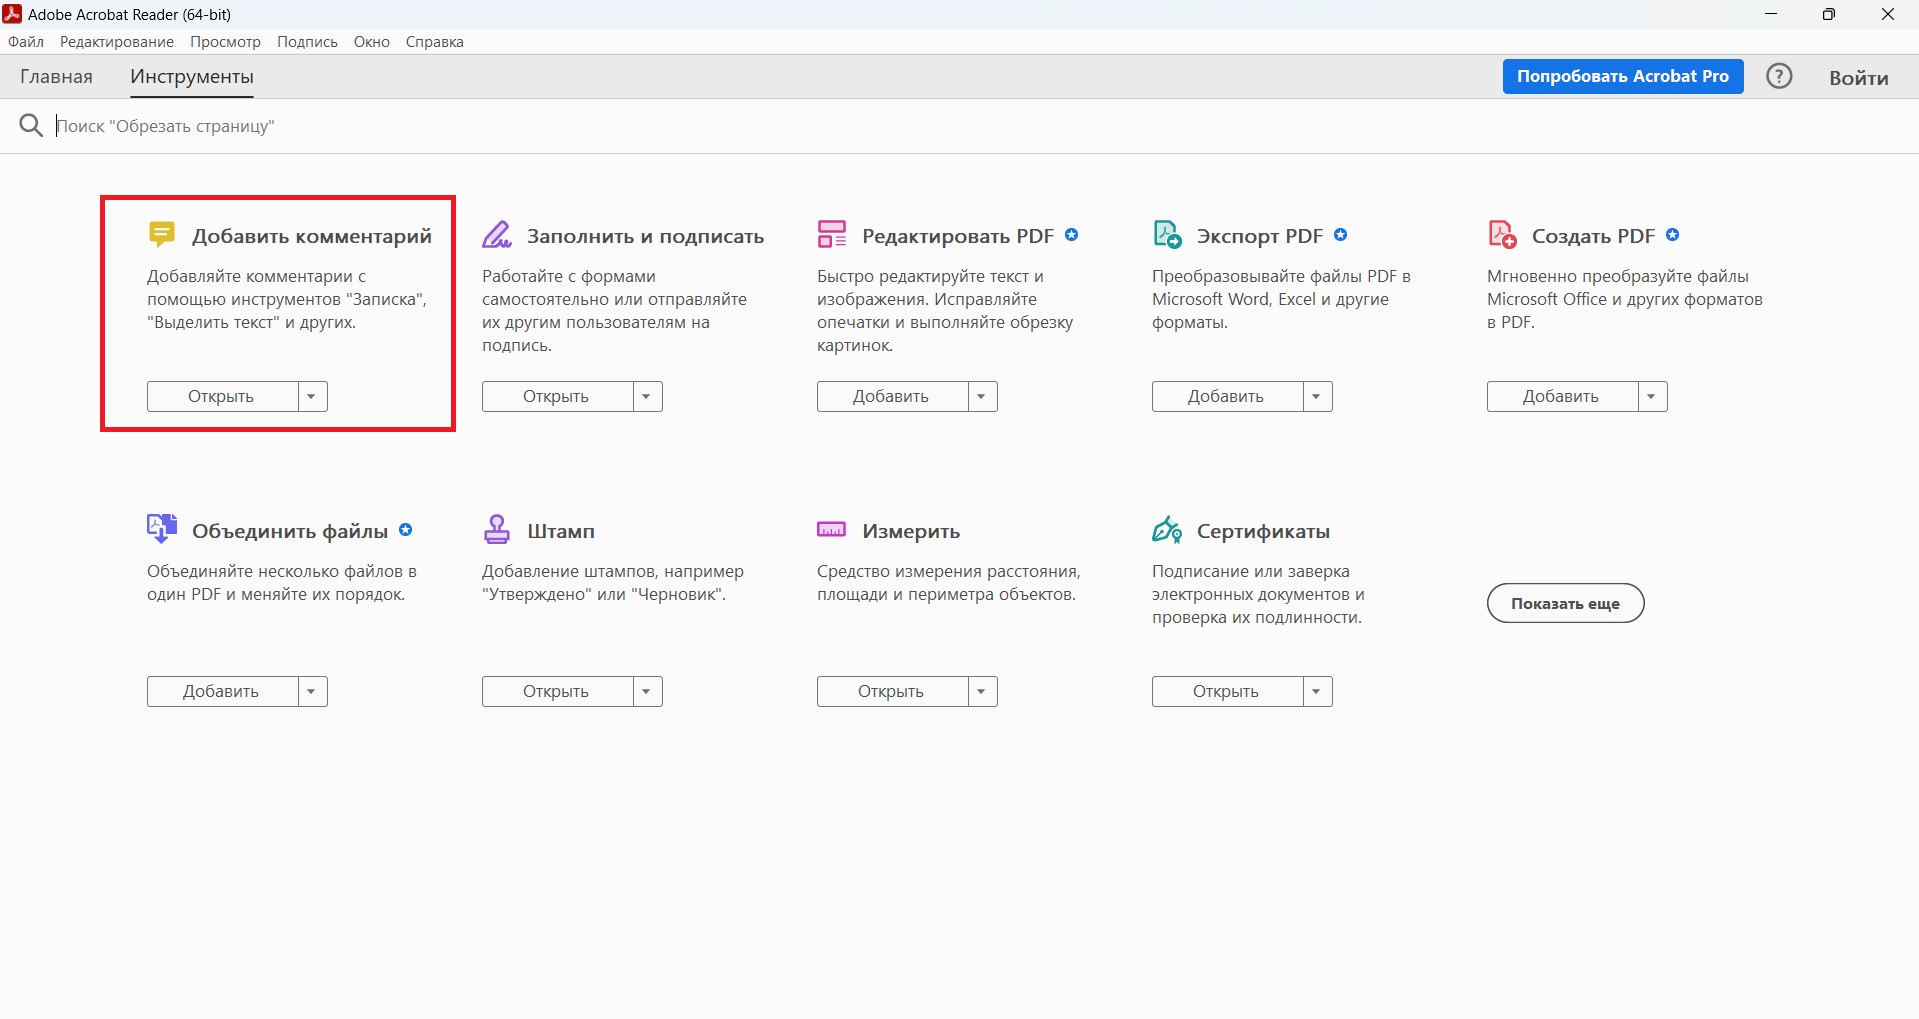
Task: Click the blue Pro badge next to Объединить файлы
Action: click(406, 530)
